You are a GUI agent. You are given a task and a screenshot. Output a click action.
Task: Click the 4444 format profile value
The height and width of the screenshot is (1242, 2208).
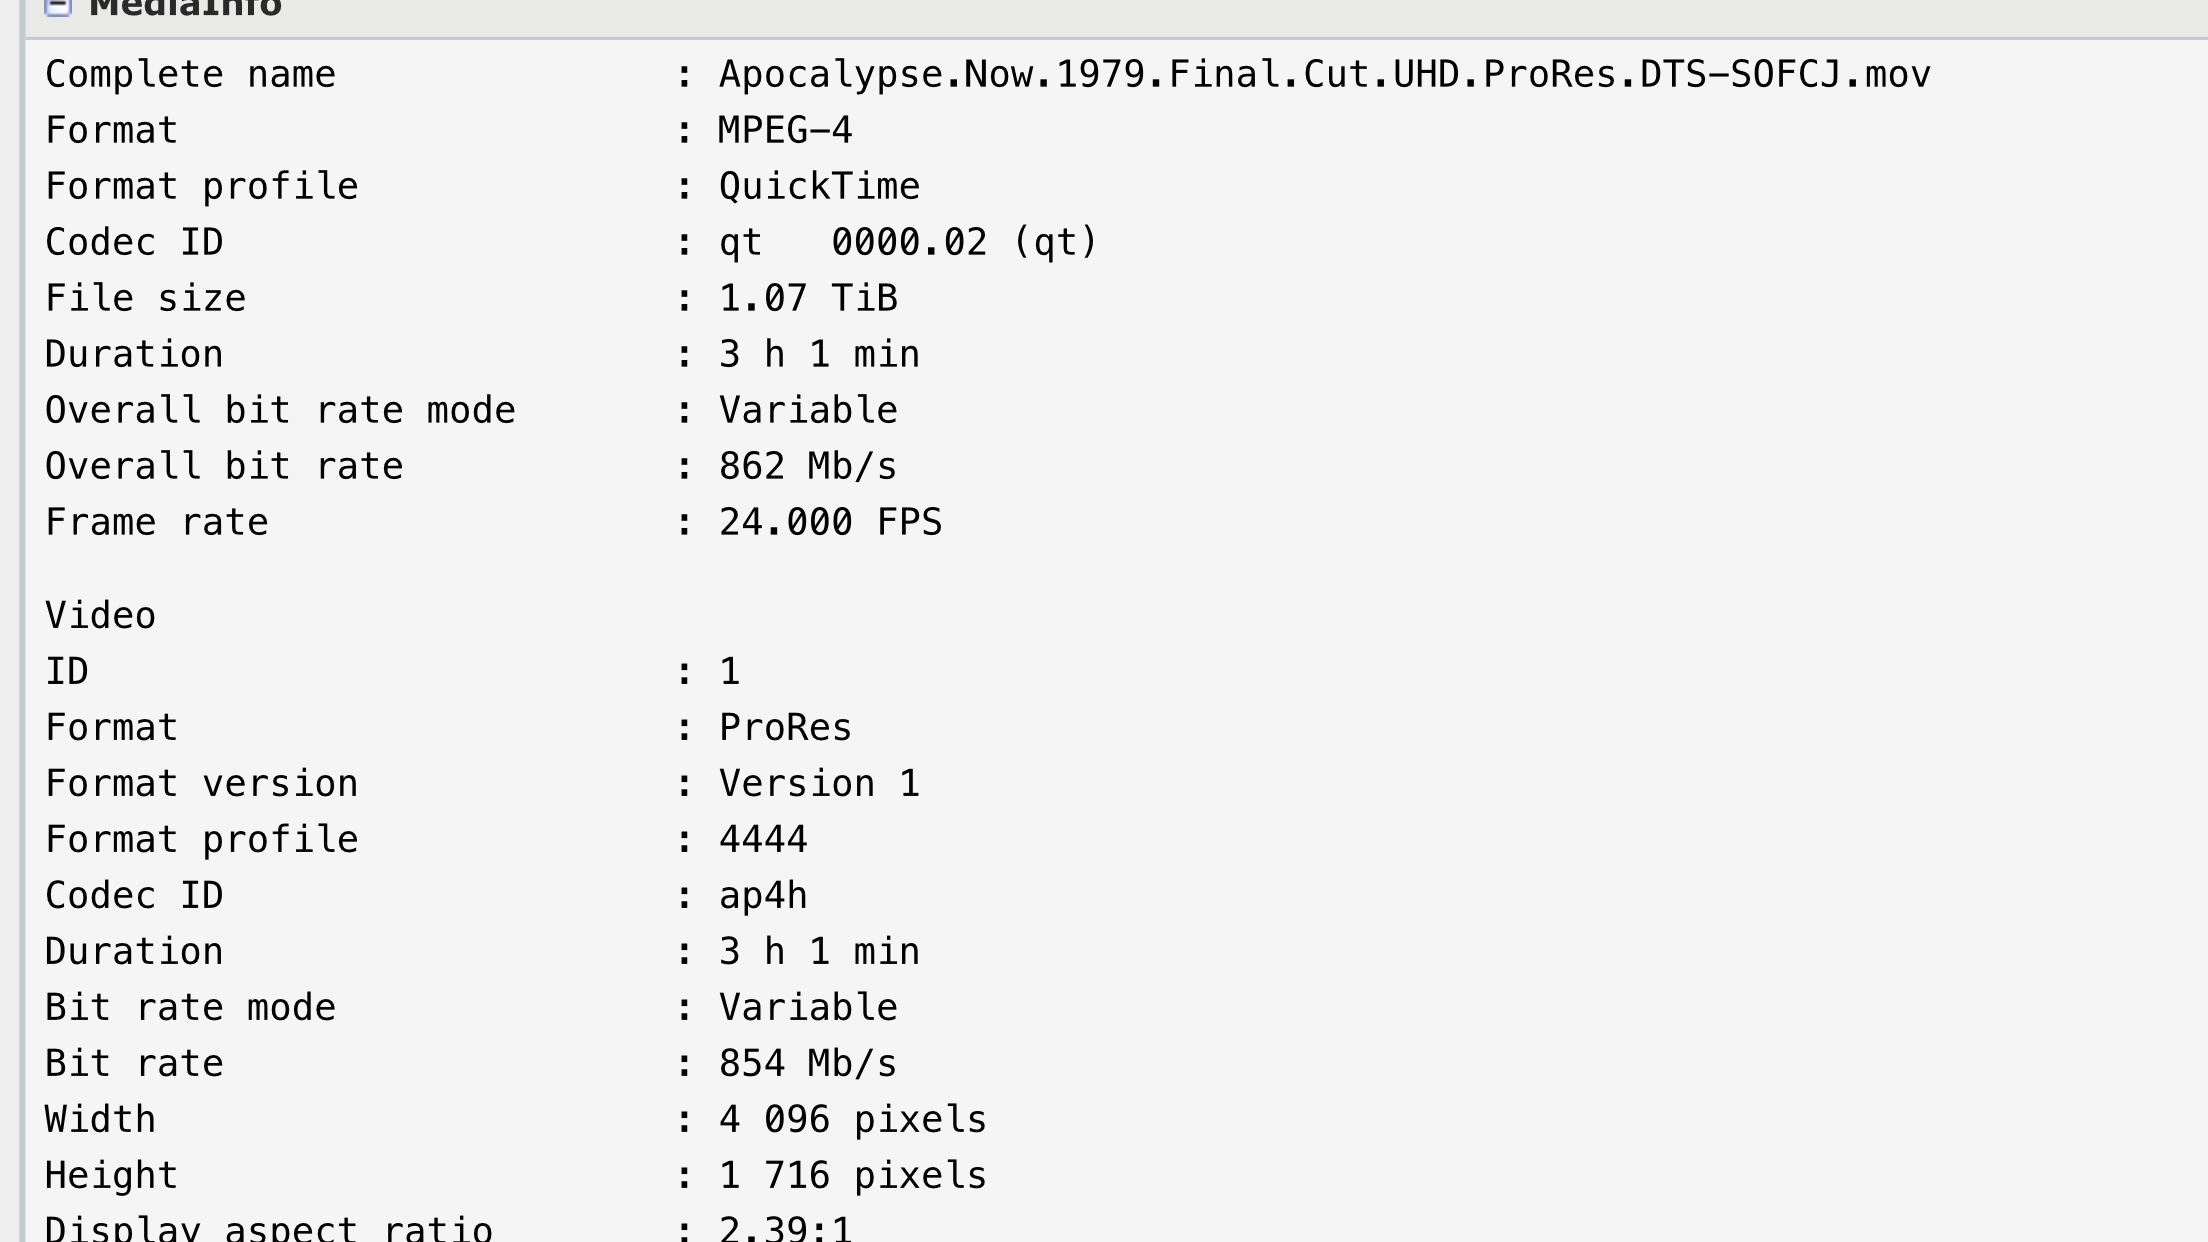coord(763,840)
